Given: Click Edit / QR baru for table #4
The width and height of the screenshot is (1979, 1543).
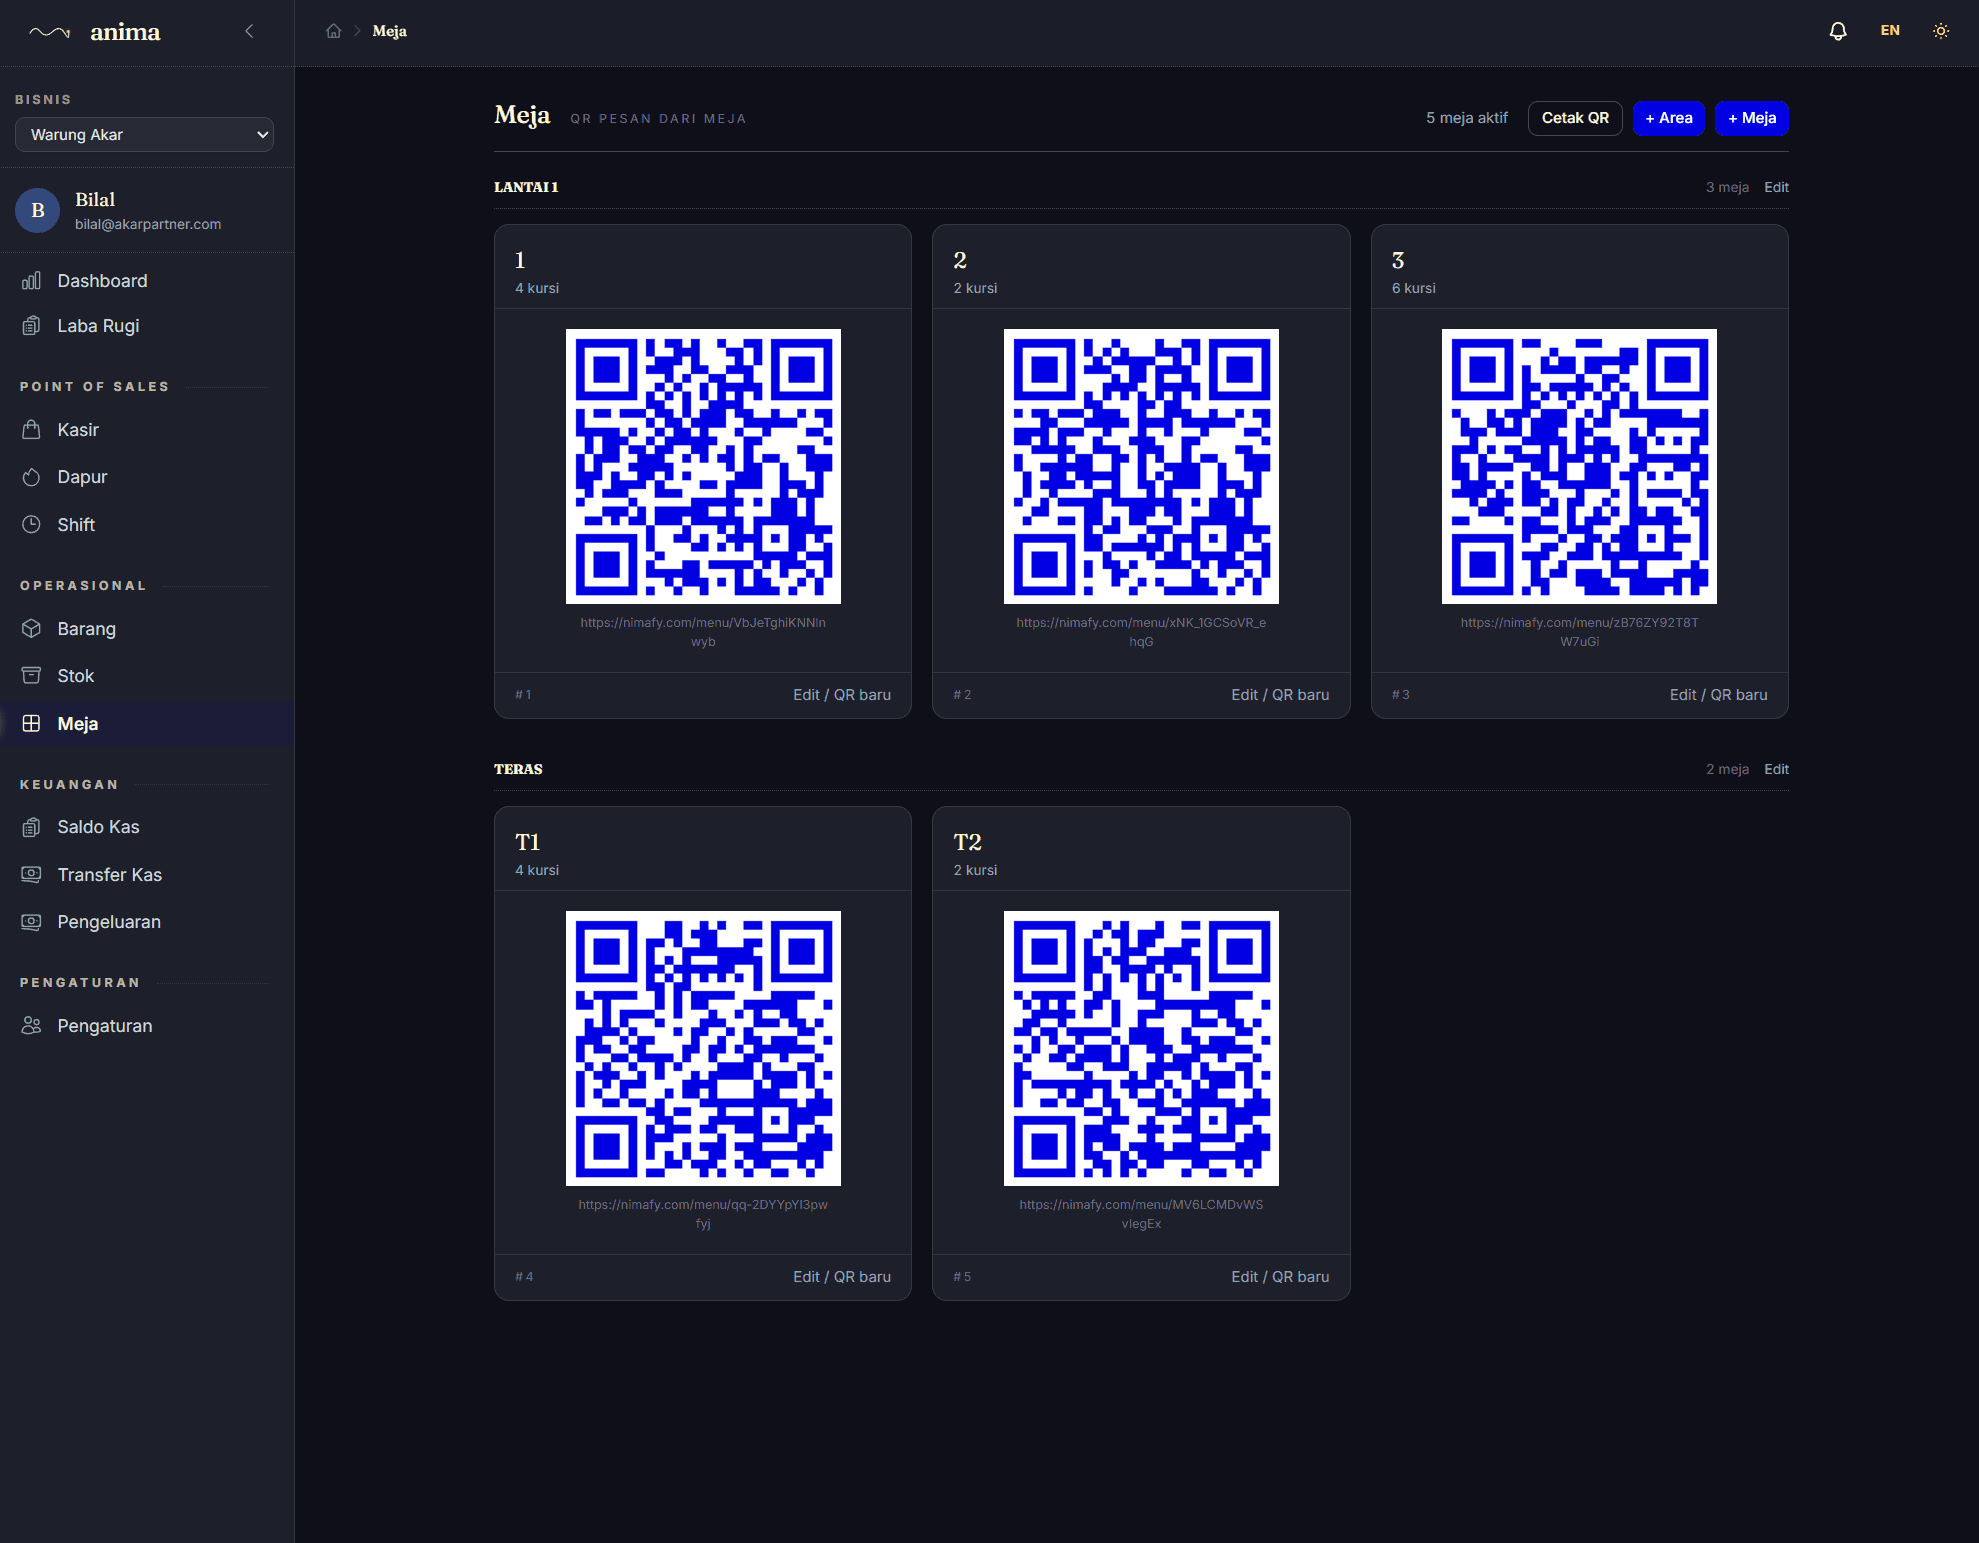Looking at the screenshot, I should (842, 1277).
